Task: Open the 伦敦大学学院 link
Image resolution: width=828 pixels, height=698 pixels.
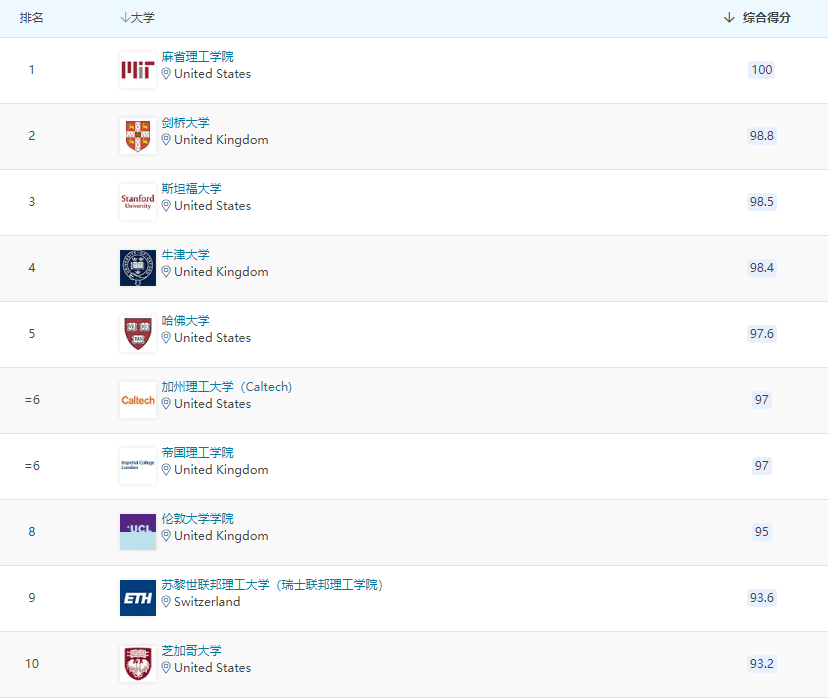Action: pos(197,519)
